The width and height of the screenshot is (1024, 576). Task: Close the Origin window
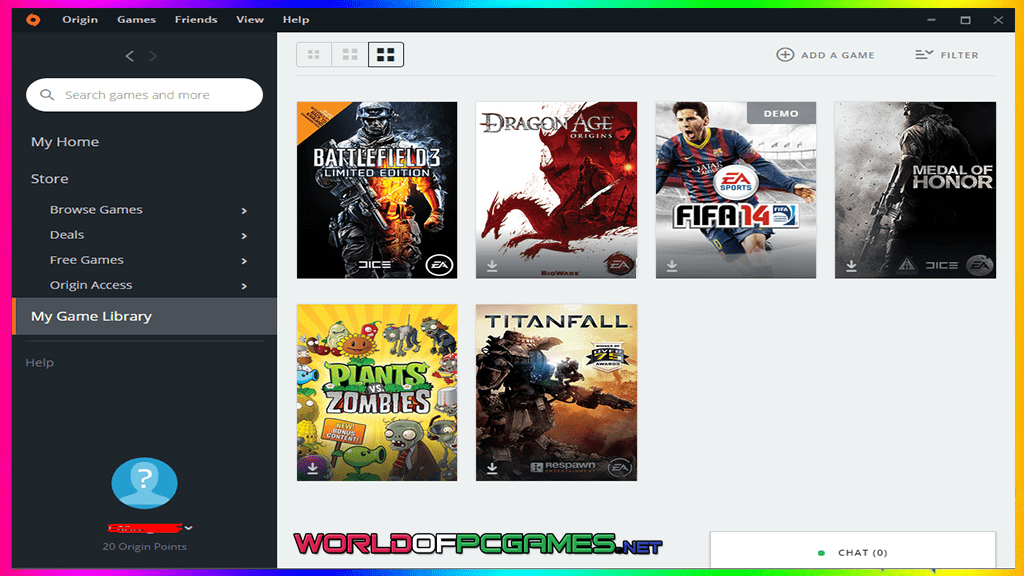pyautogui.click(x=998, y=20)
